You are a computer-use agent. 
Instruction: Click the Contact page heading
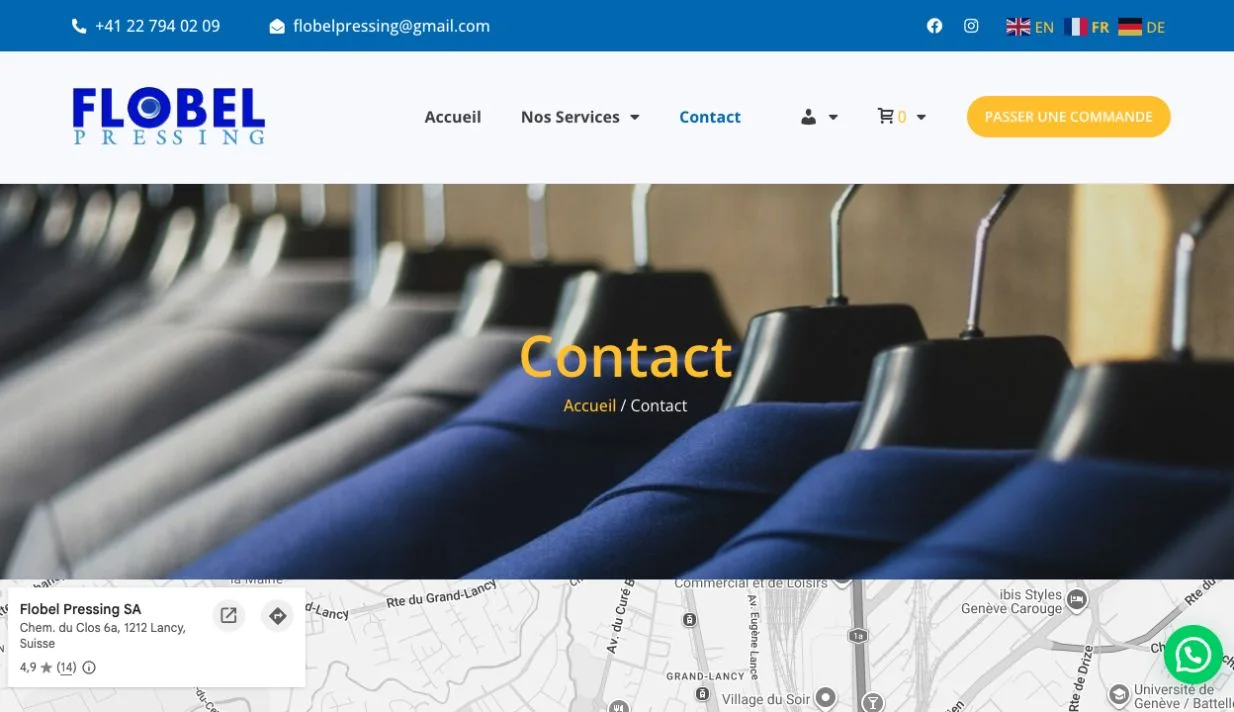pyautogui.click(x=626, y=356)
